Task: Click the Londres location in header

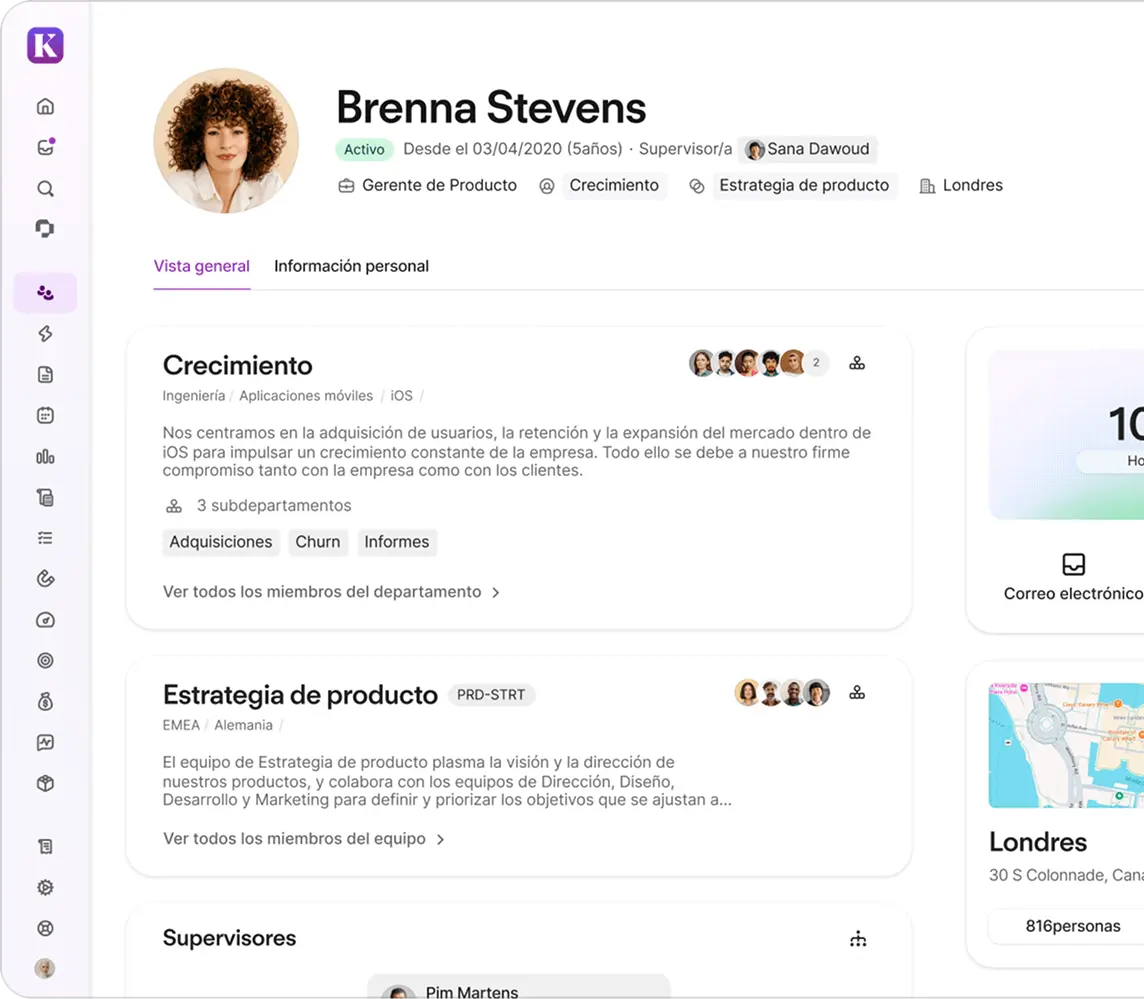Action: (x=961, y=185)
